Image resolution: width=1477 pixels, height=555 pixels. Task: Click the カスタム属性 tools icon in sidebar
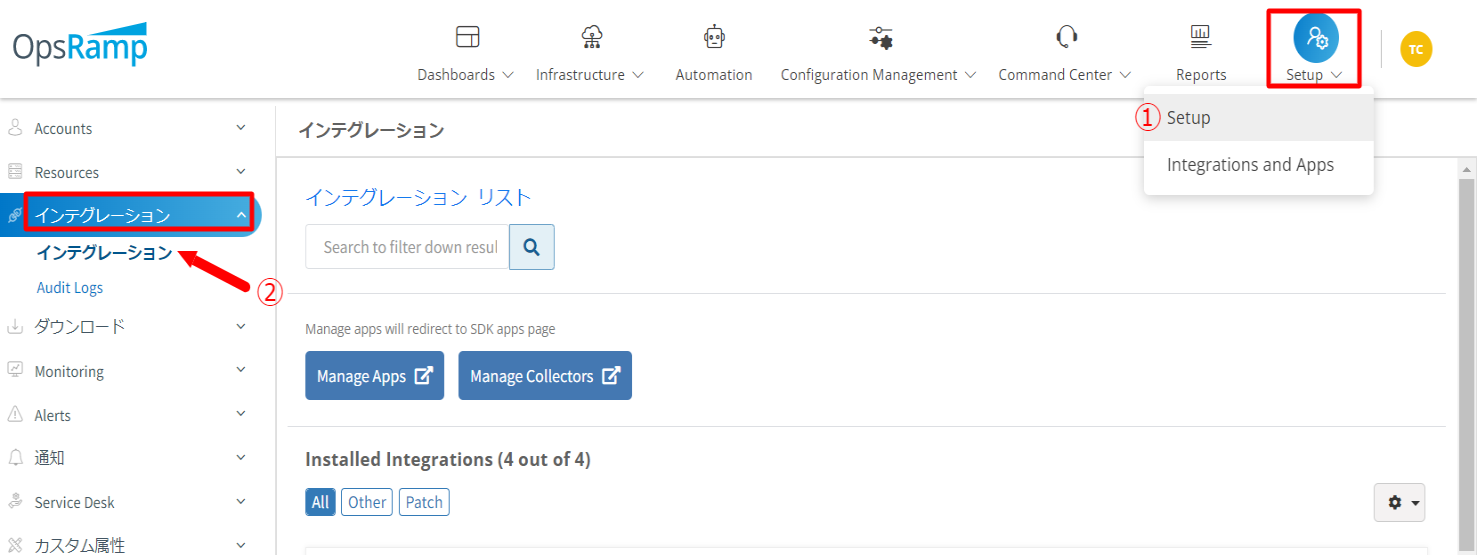(15, 545)
